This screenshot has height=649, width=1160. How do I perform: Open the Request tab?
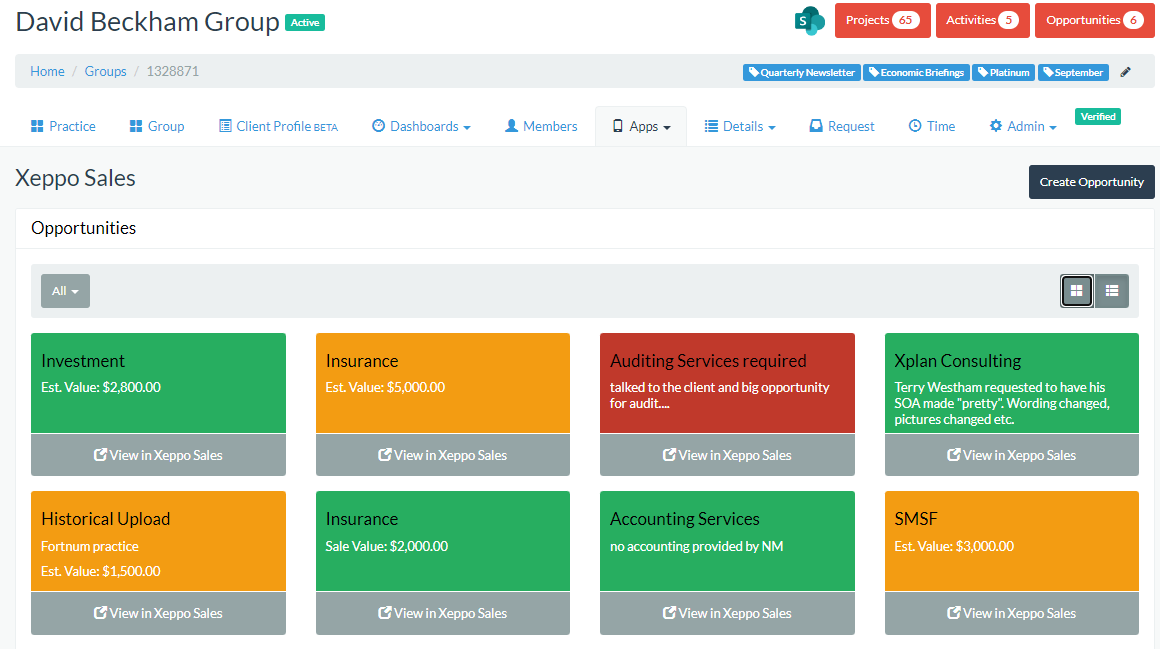(842, 127)
